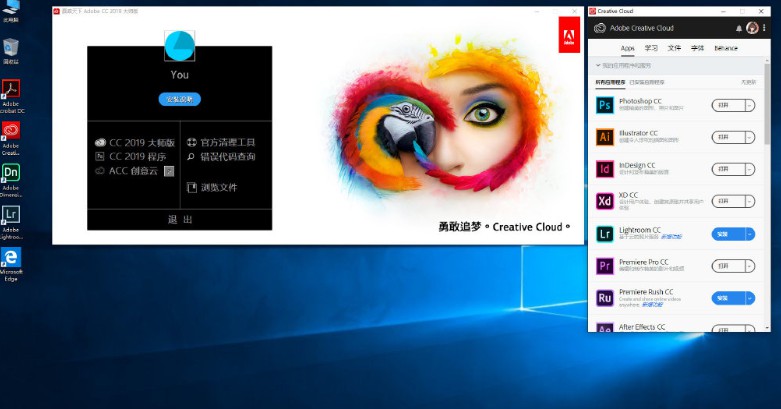Image resolution: width=781 pixels, height=409 pixels.
Task: Open dropdown arrow next to Lightroom CC install button
Action: click(750, 234)
